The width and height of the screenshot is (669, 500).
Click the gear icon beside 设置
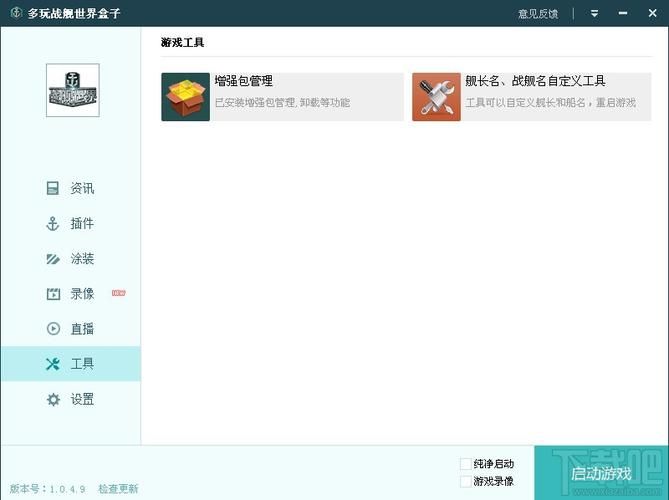[x=53, y=399]
